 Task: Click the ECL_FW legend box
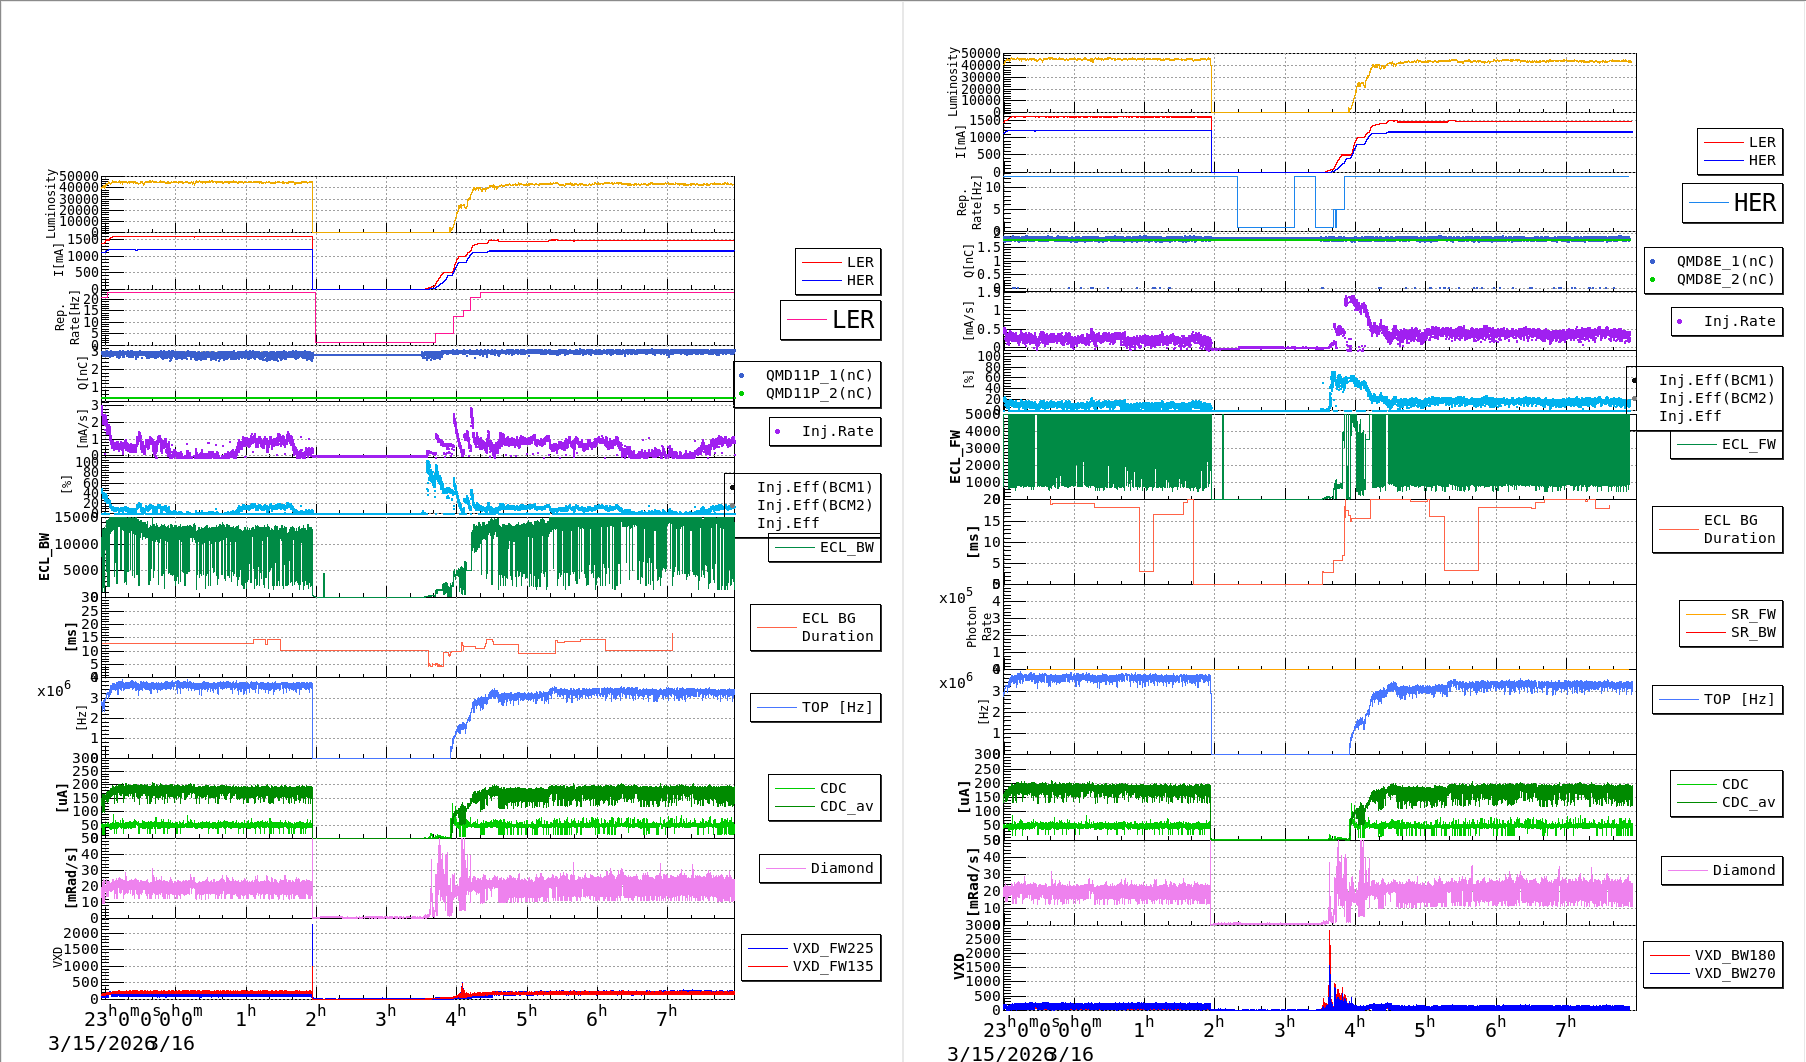[1727, 445]
